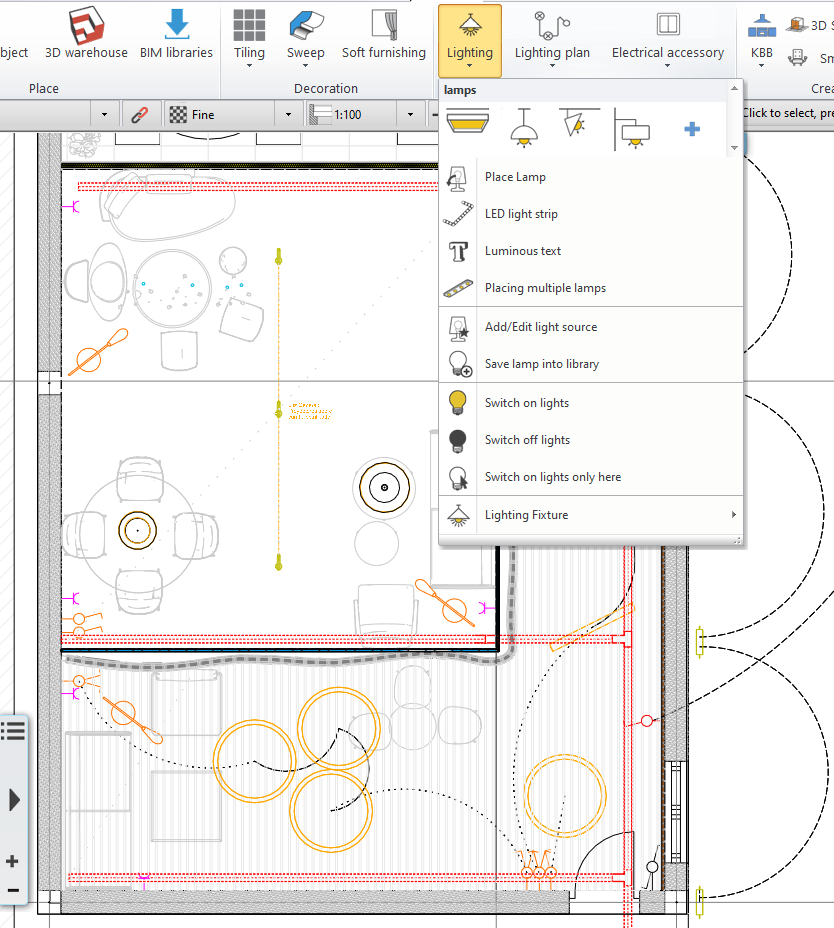Open the 1:100 scale dropdown

pos(410,113)
